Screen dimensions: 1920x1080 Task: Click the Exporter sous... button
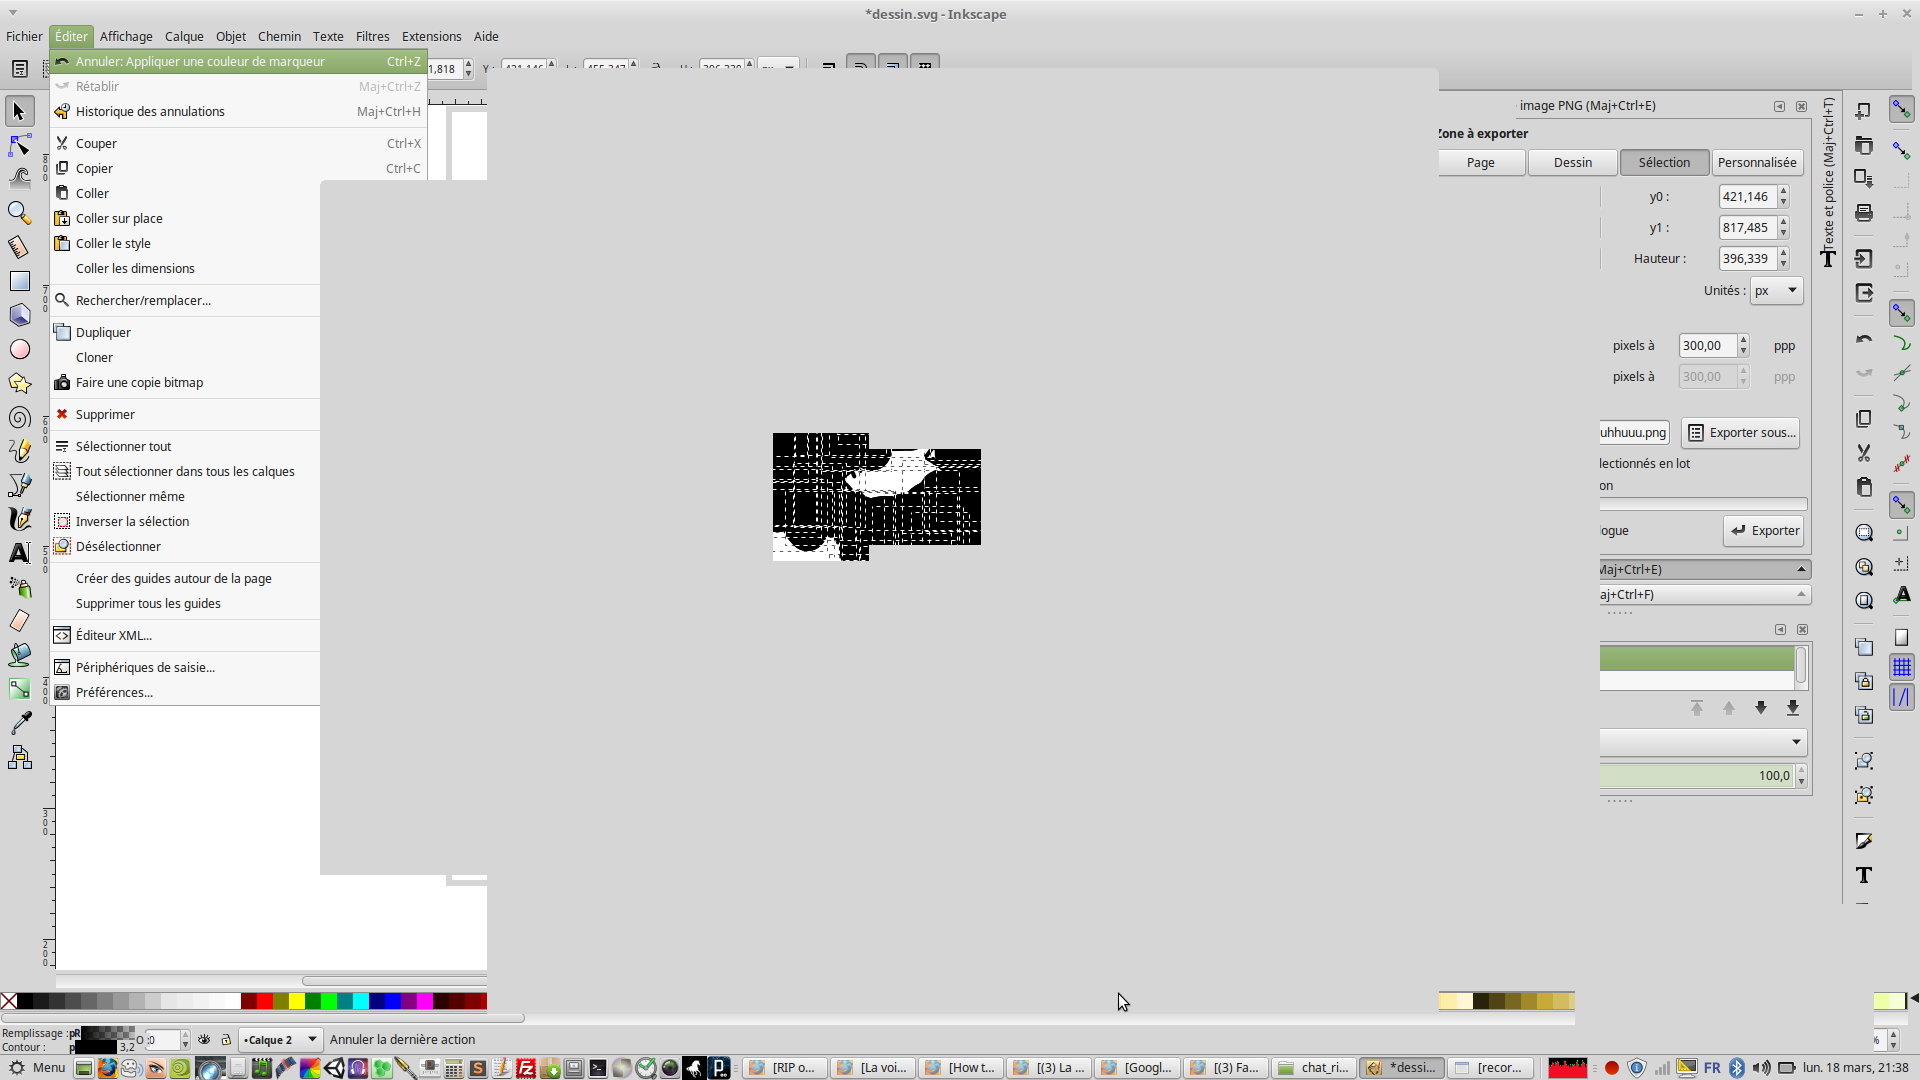pyautogui.click(x=1741, y=433)
